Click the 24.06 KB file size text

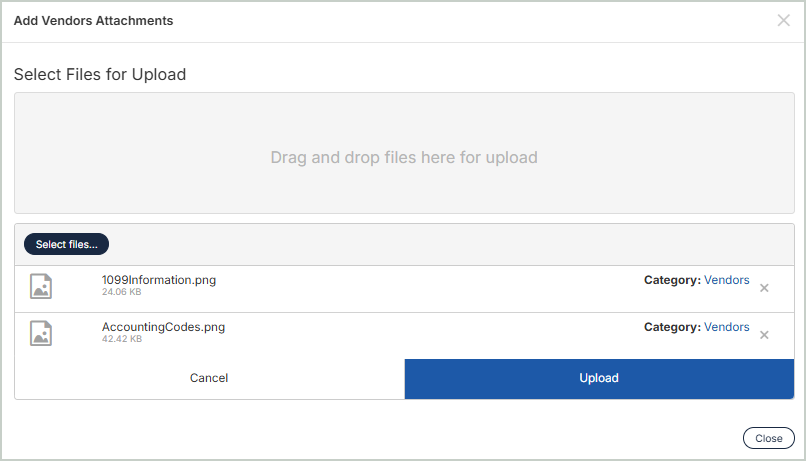(x=121, y=293)
